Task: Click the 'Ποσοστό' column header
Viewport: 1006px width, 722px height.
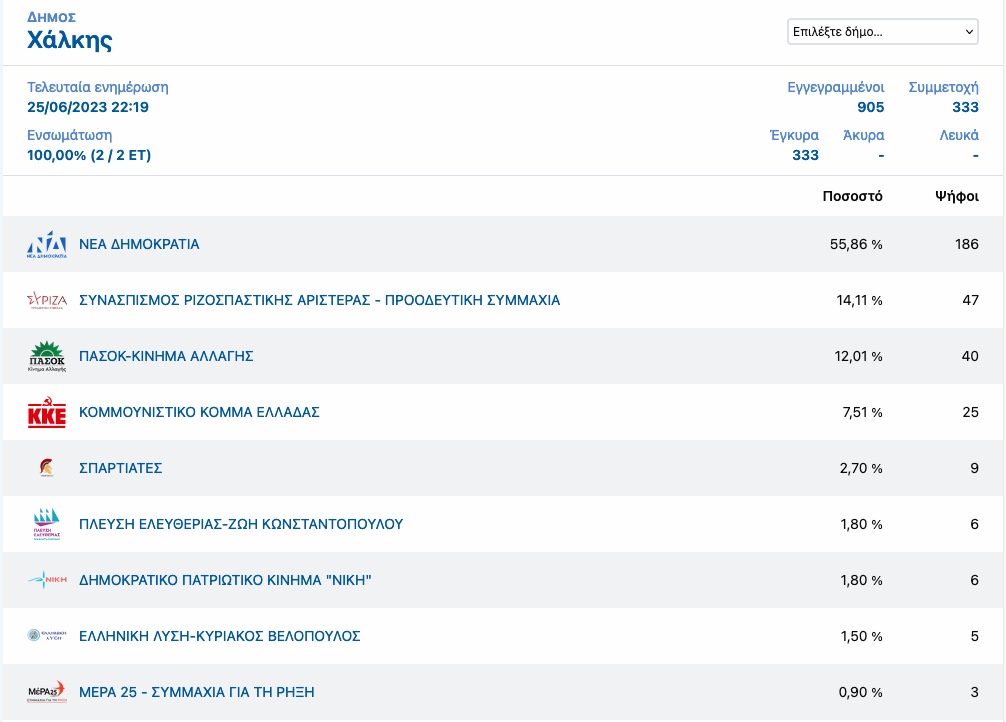Action: pyautogui.click(x=852, y=196)
